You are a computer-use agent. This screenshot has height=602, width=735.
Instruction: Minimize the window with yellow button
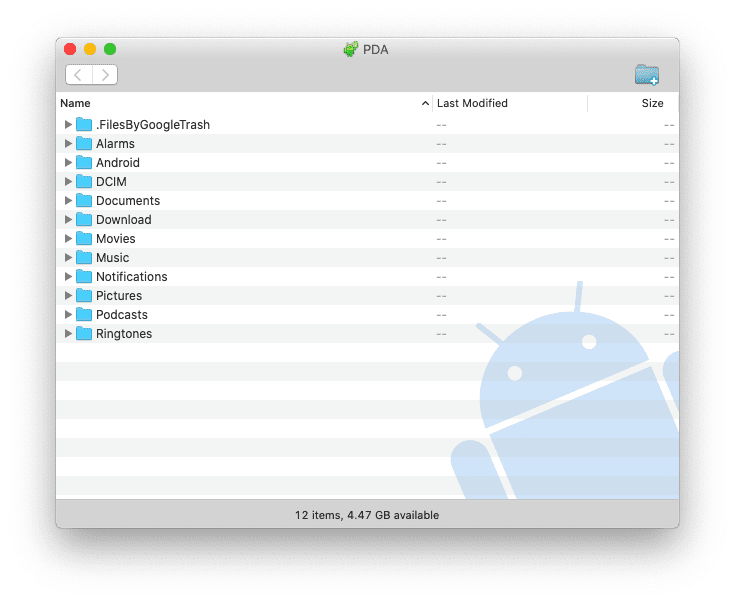click(x=90, y=49)
